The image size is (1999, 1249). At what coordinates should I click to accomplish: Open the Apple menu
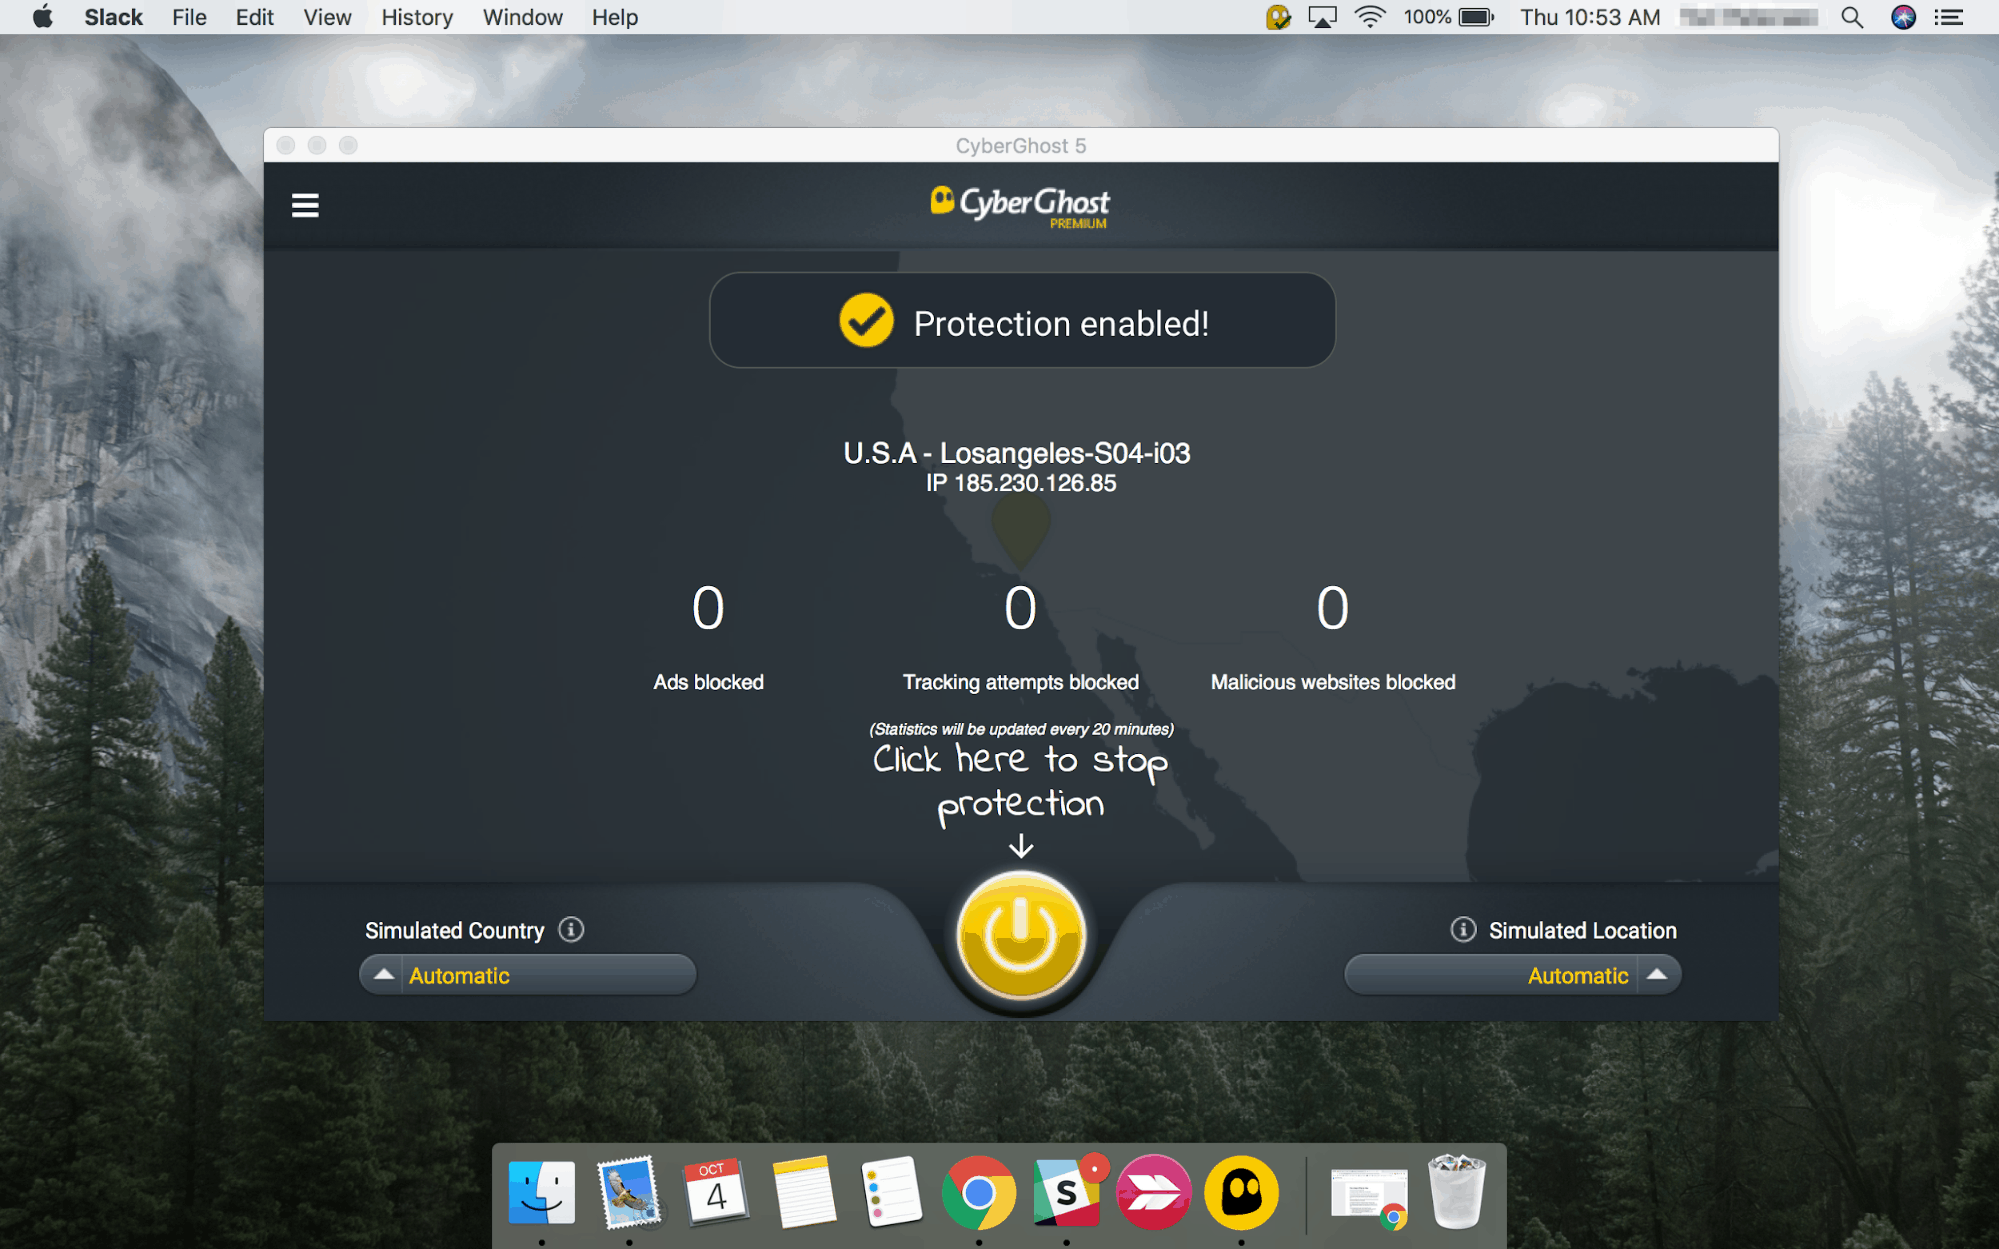(42, 17)
